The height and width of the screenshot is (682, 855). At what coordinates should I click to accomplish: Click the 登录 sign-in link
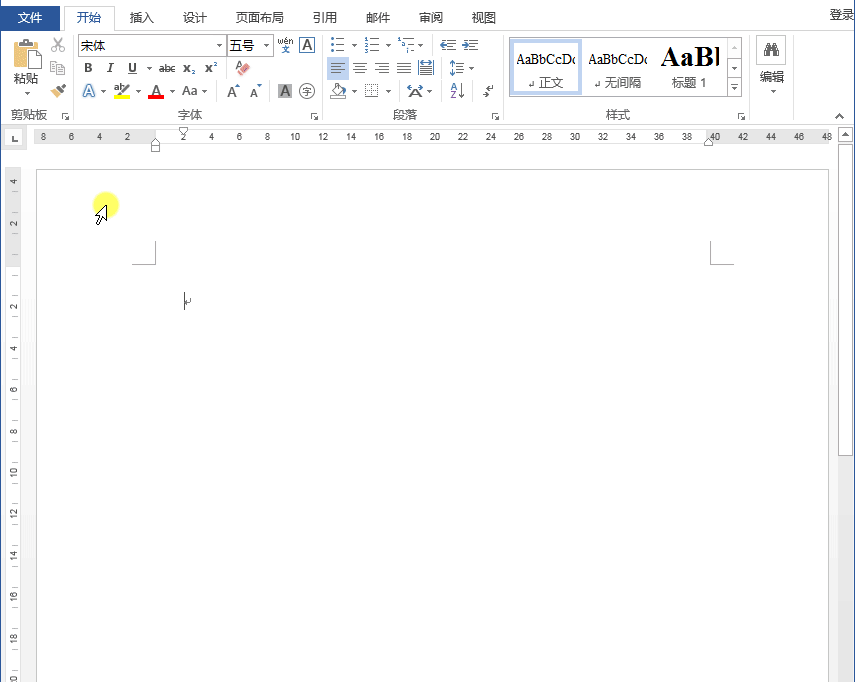click(x=841, y=15)
